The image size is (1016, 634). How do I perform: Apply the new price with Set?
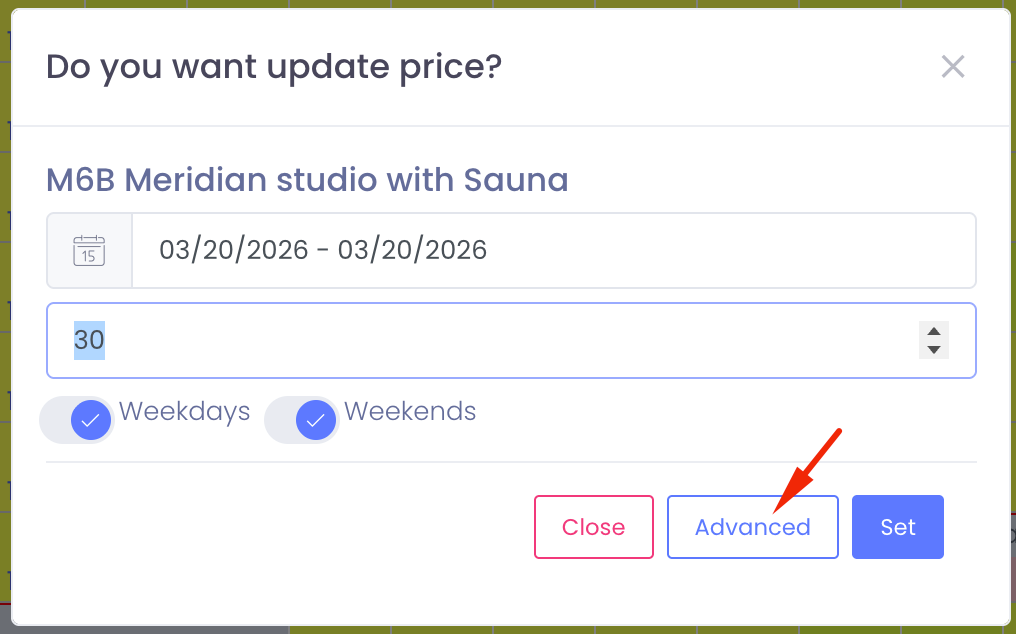coord(897,526)
